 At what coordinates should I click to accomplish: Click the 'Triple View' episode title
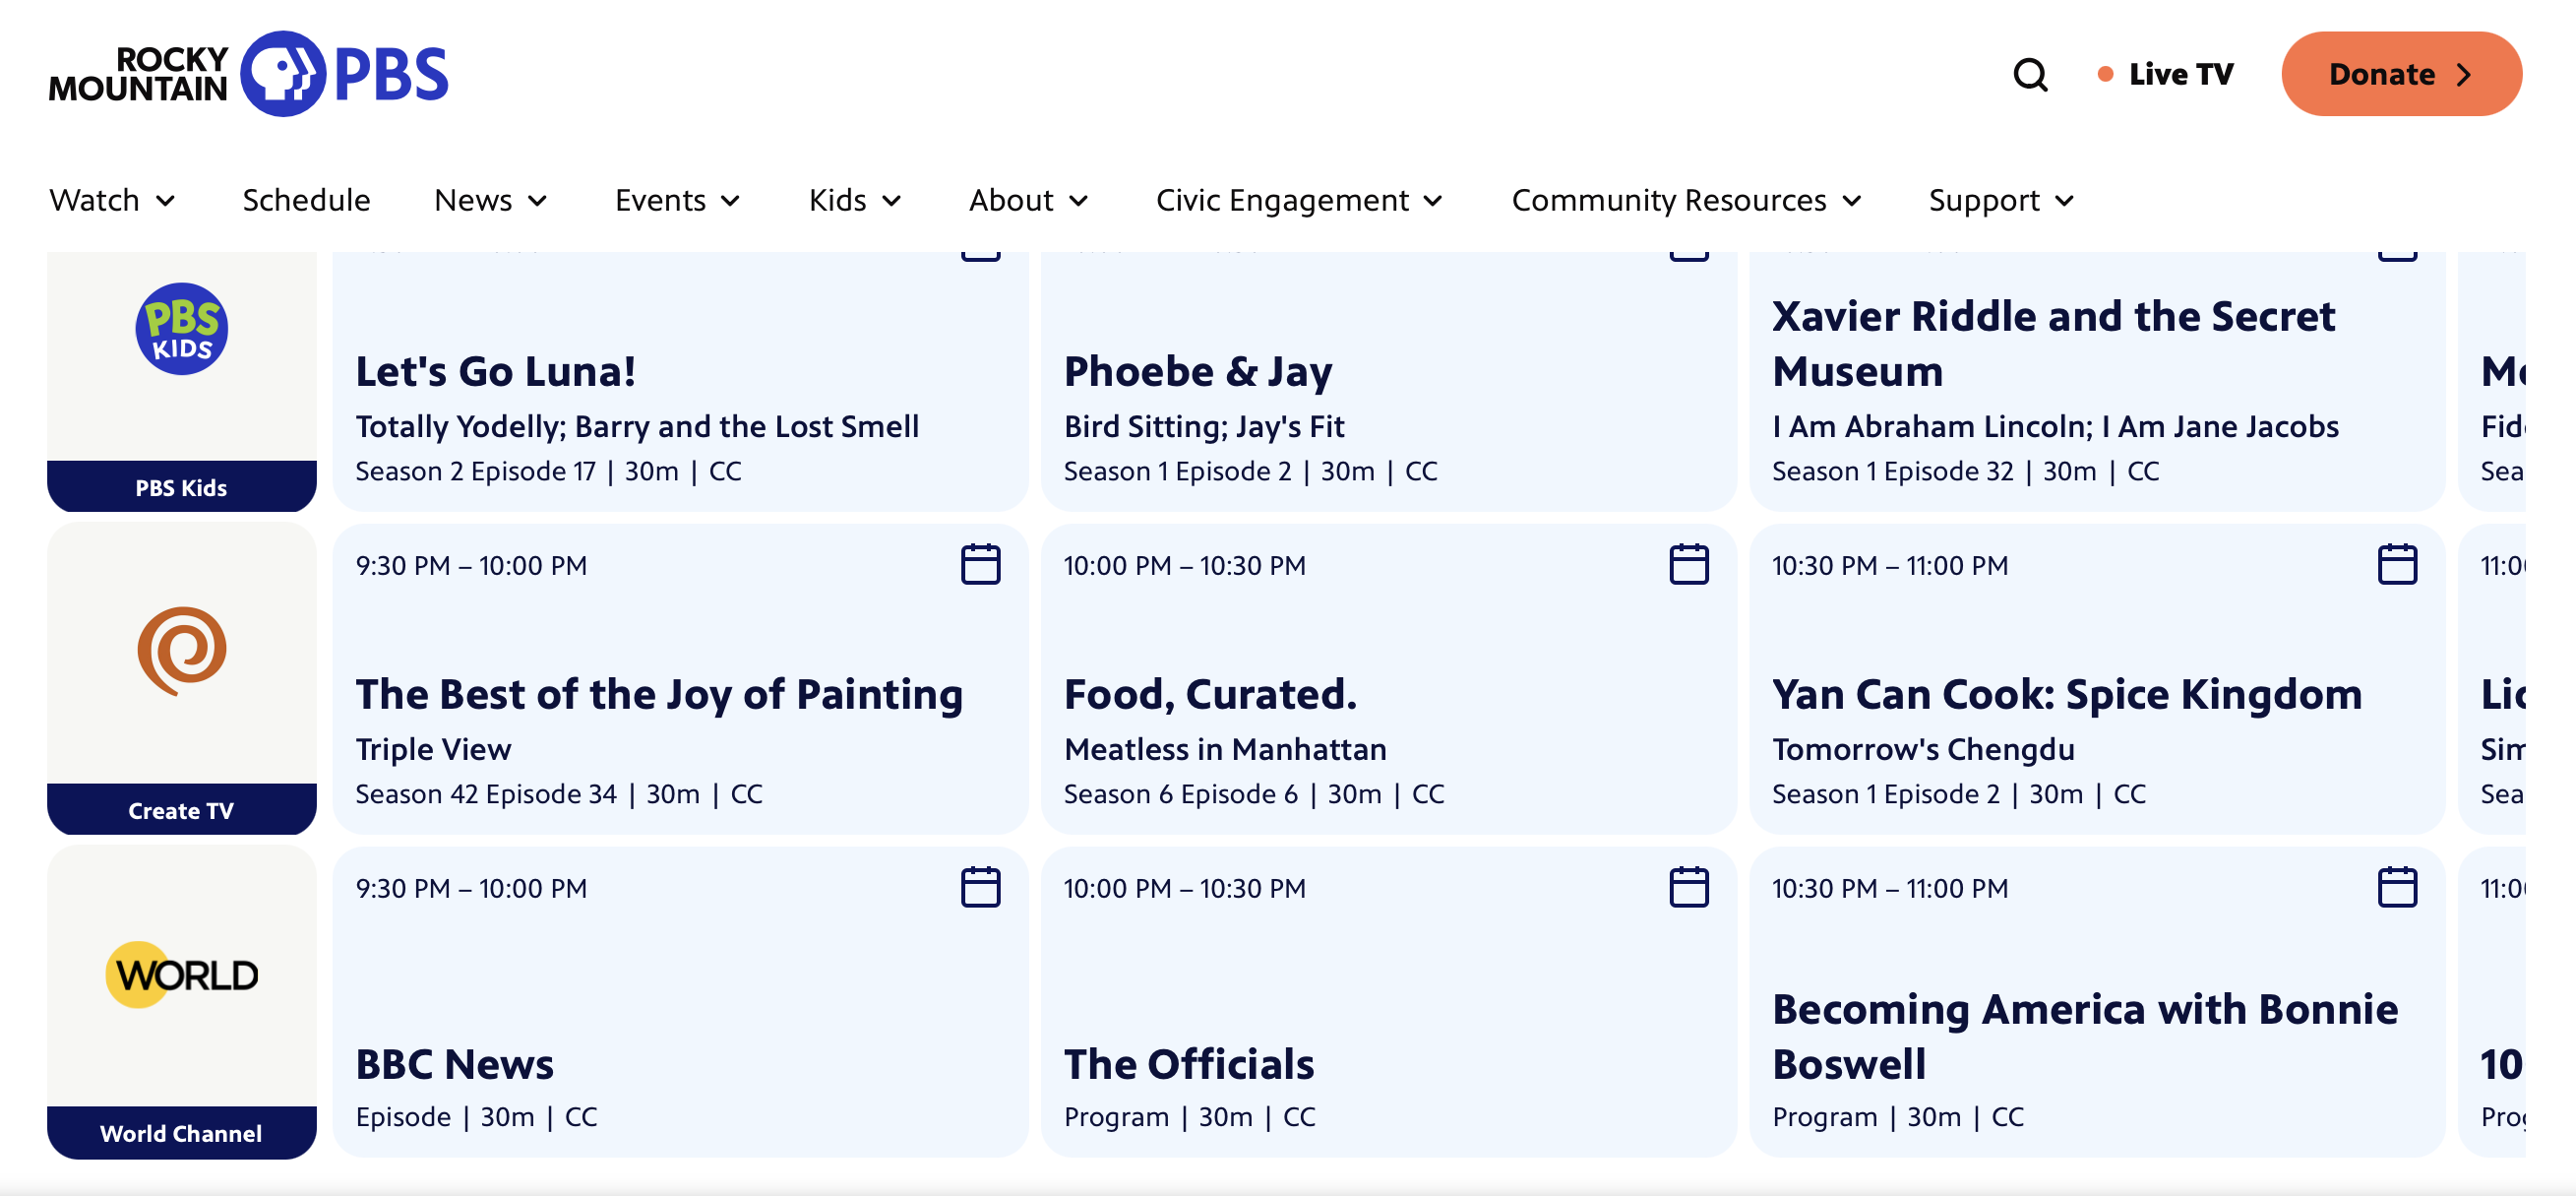(x=433, y=749)
